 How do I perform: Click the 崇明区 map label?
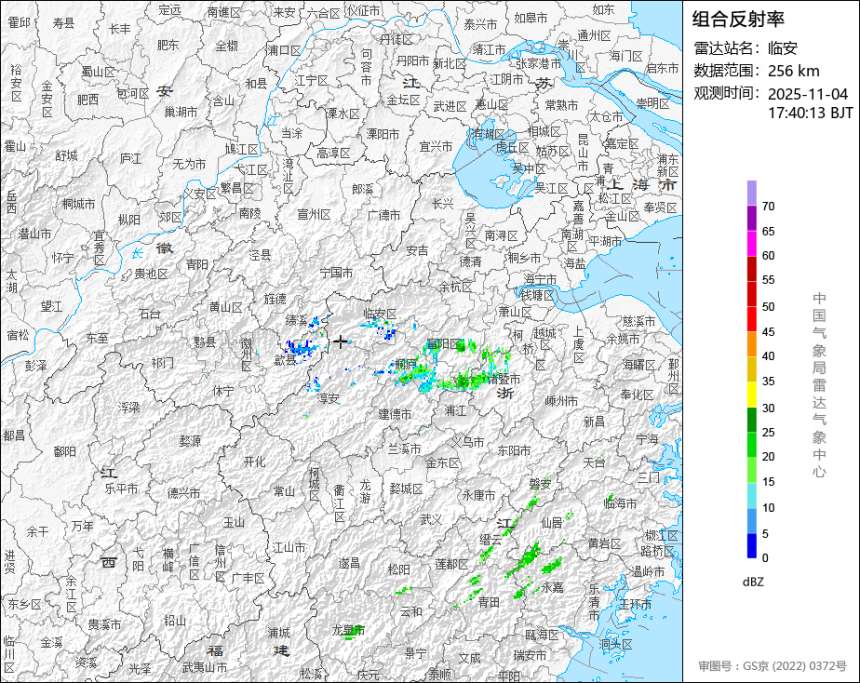(x=653, y=104)
